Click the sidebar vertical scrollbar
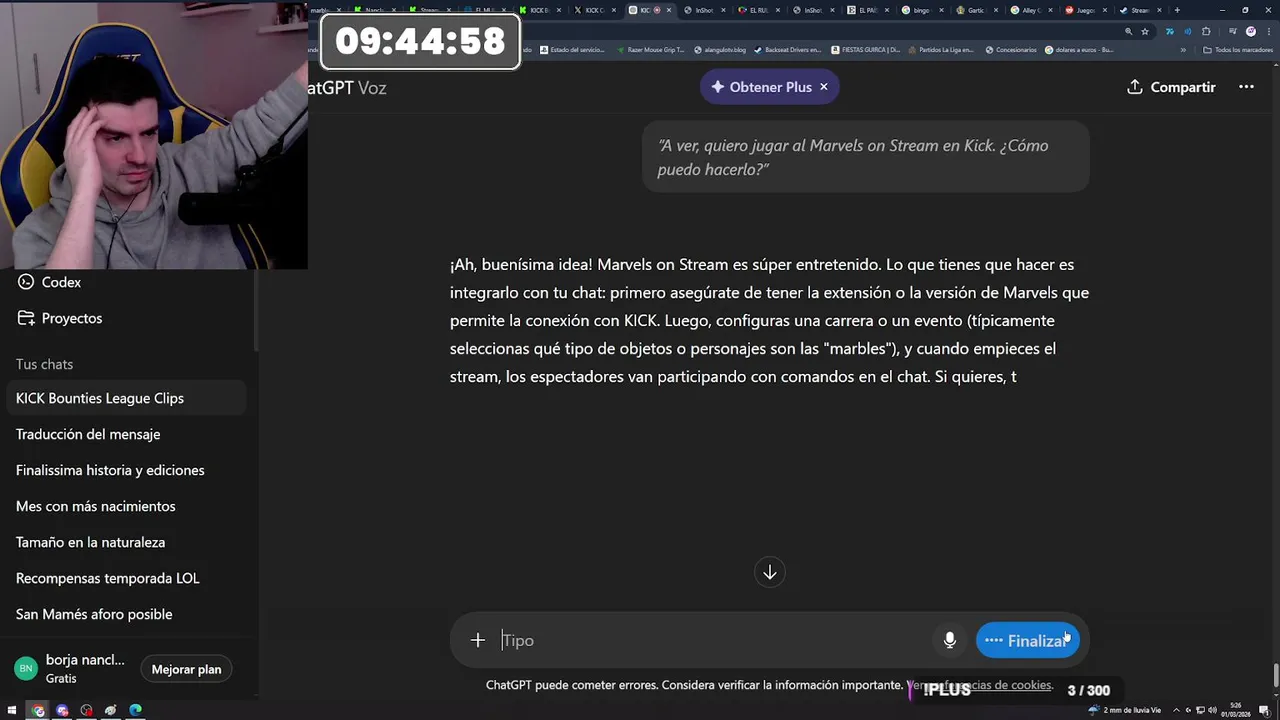 click(x=256, y=310)
